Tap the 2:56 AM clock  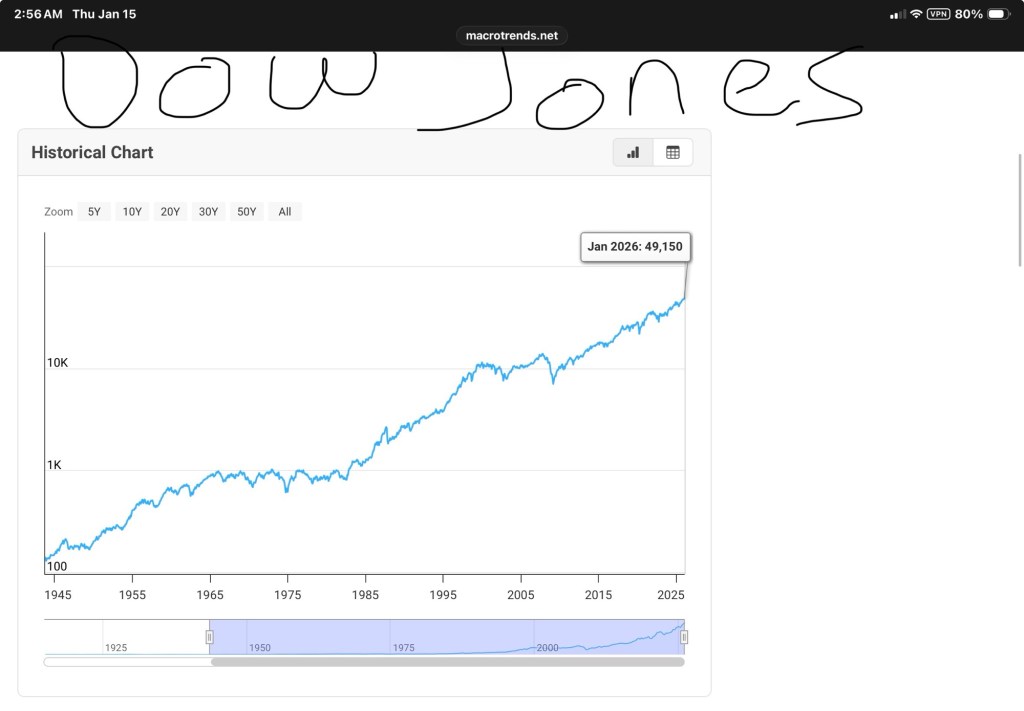[38, 14]
